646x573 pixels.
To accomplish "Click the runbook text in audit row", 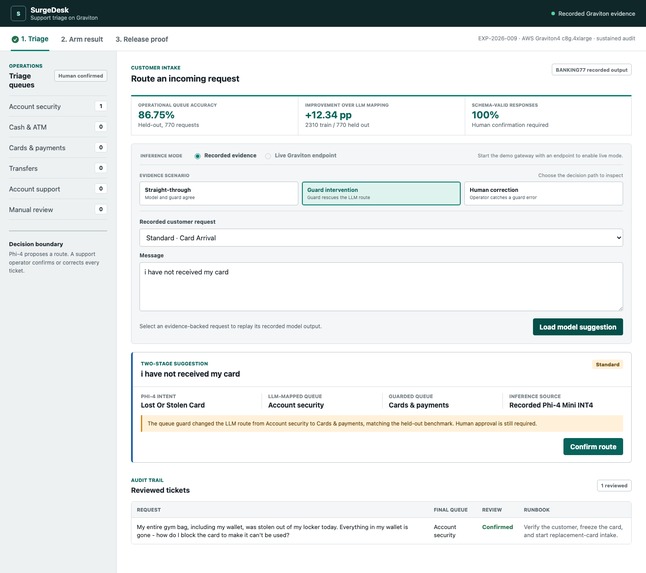I will (573, 531).
